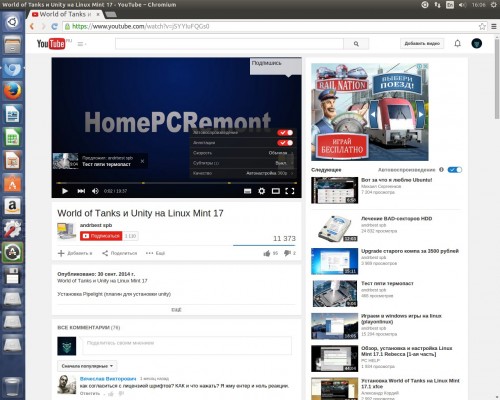Click the comment input box
This screenshot has width=500, height=400.
tap(187, 345)
